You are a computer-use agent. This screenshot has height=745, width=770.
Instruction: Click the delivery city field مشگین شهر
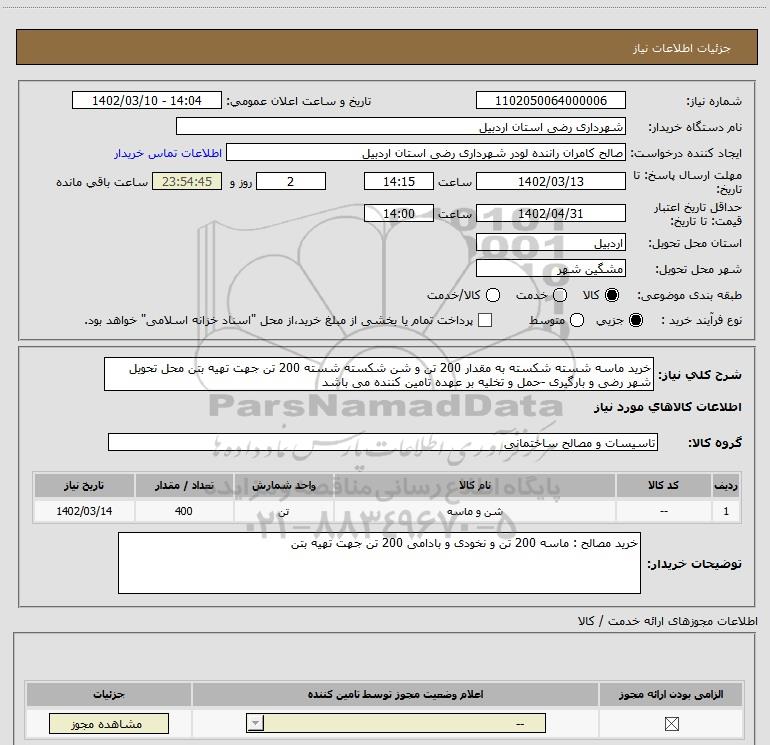coord(550,269)
